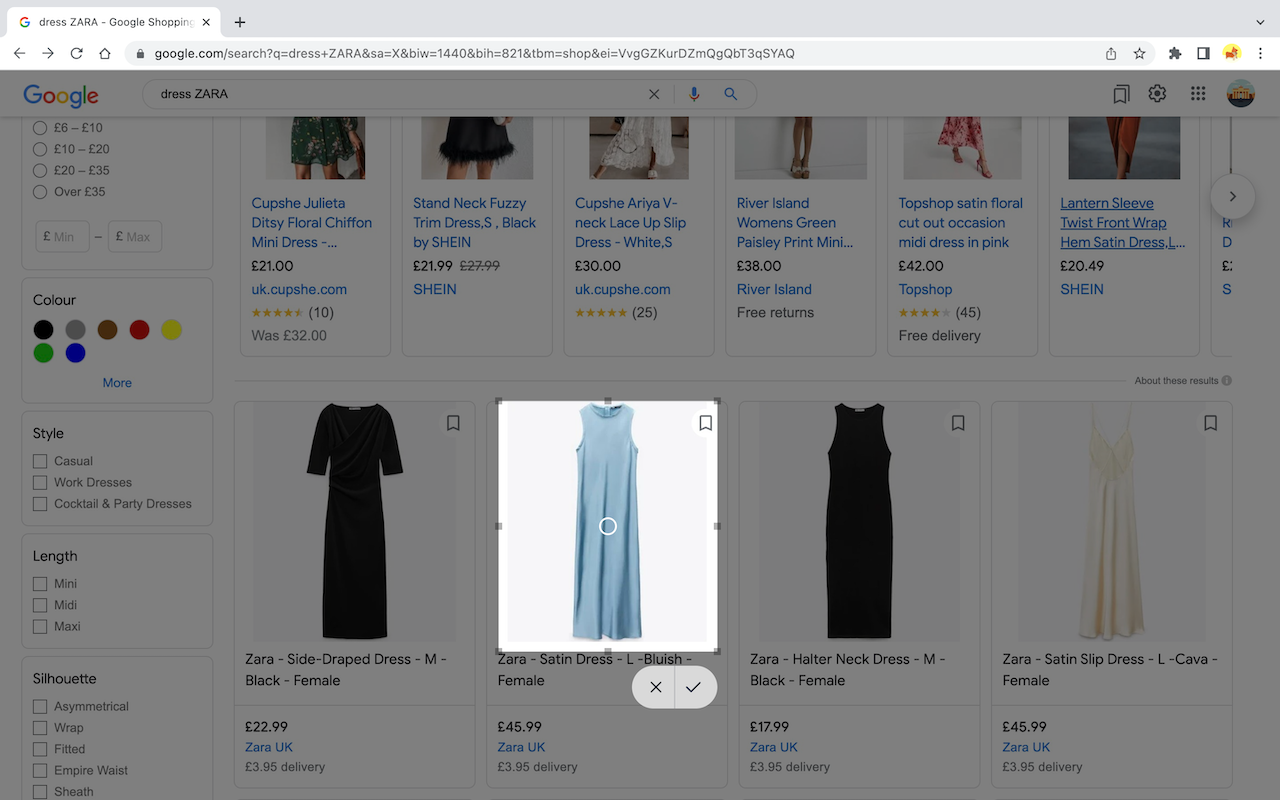
Task: Open Topshop satin floral midi dress link
Action: (960, 223)
